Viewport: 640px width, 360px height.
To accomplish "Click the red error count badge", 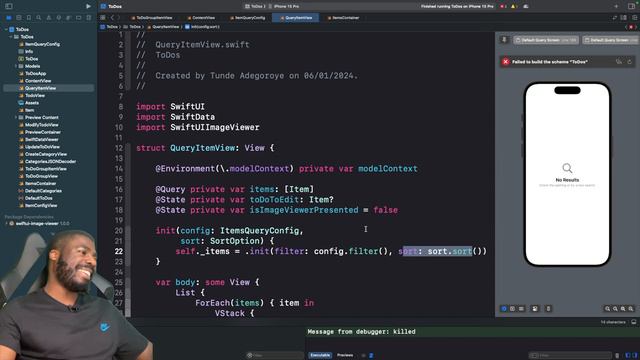I will (x=503, y=7).
